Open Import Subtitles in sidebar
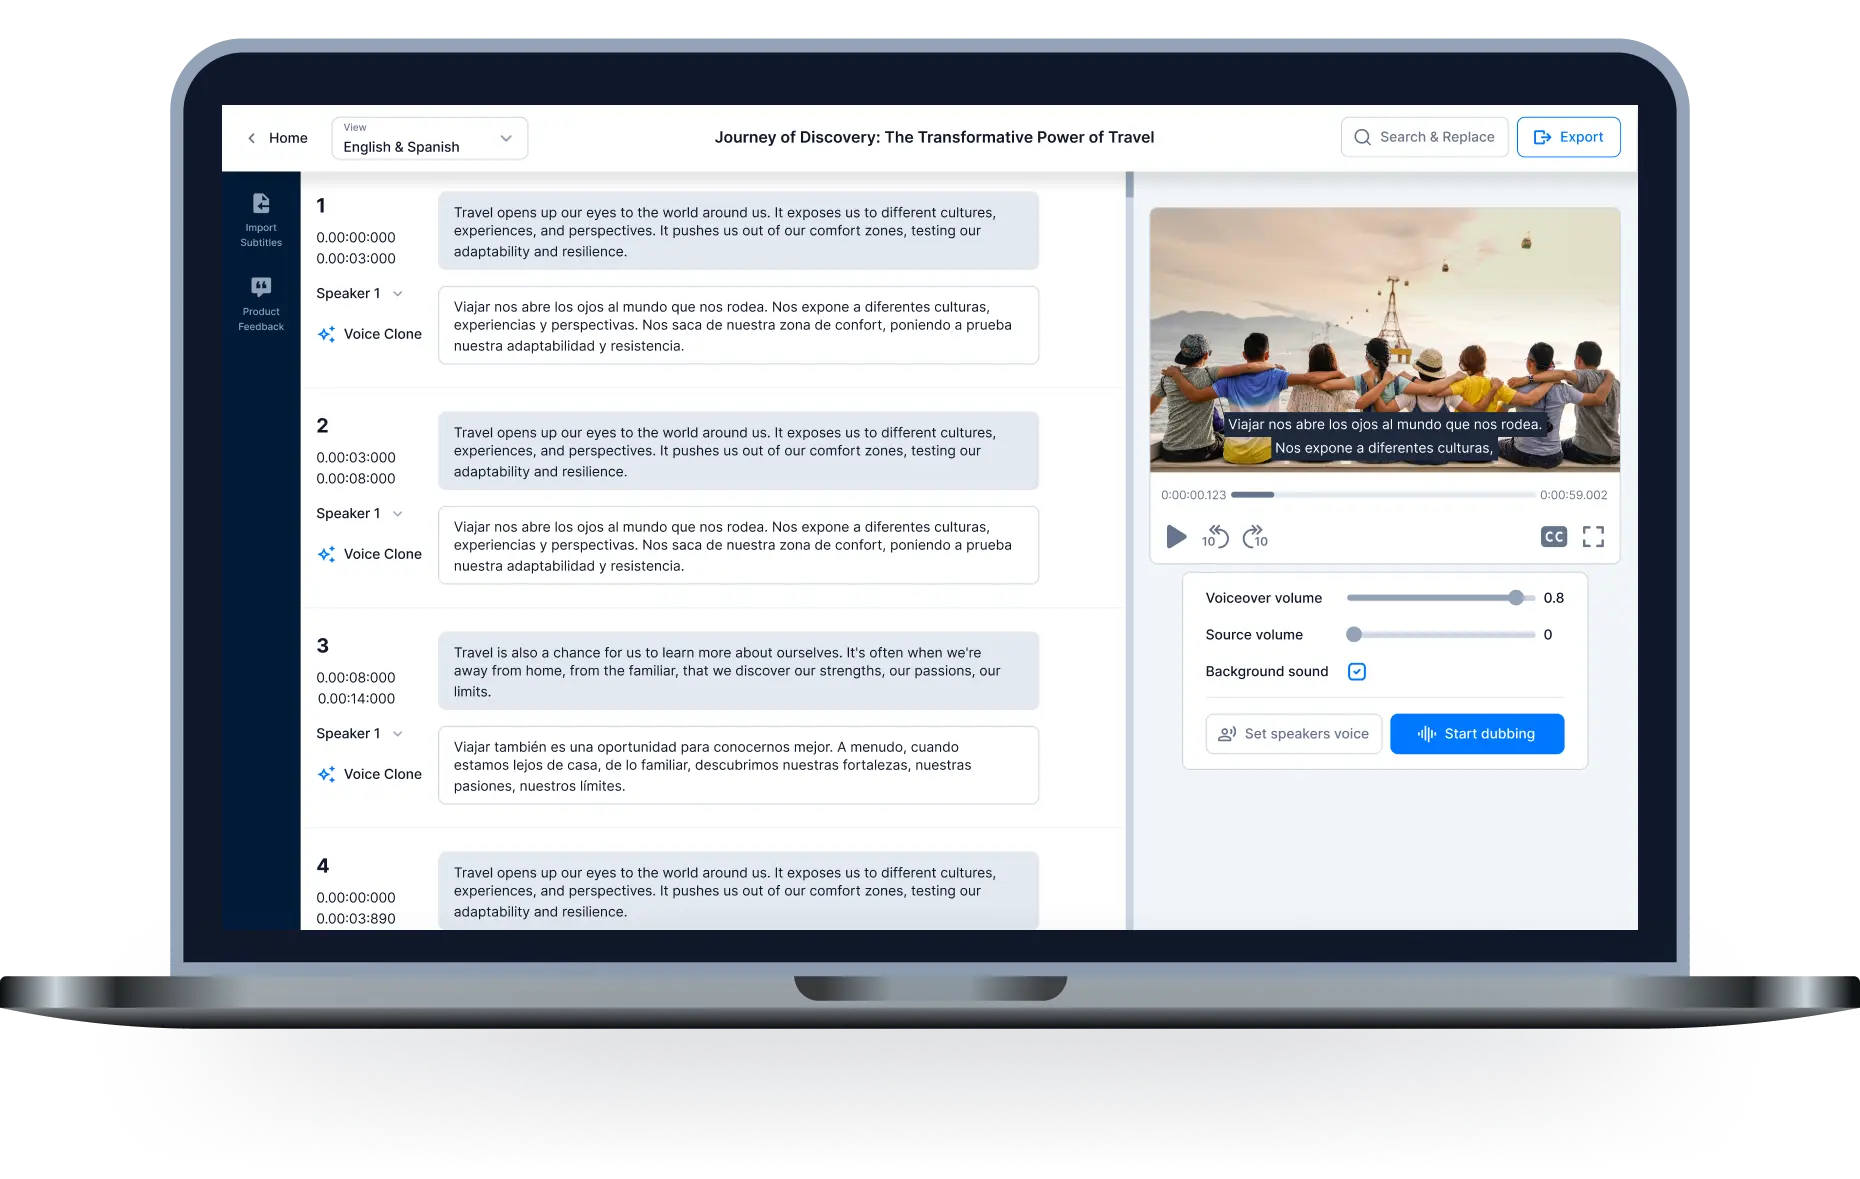The image size is (1860, 1179). coord(261,219)
